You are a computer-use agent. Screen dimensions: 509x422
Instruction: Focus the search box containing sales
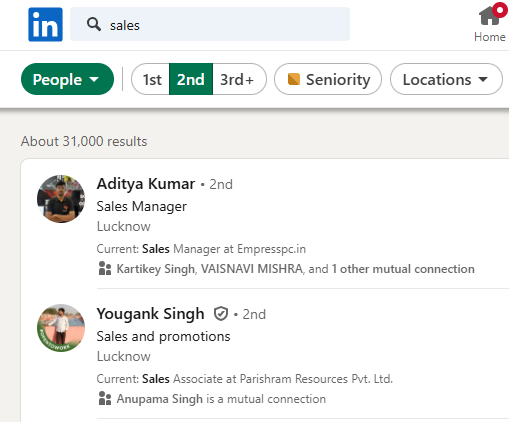(210, 24)
